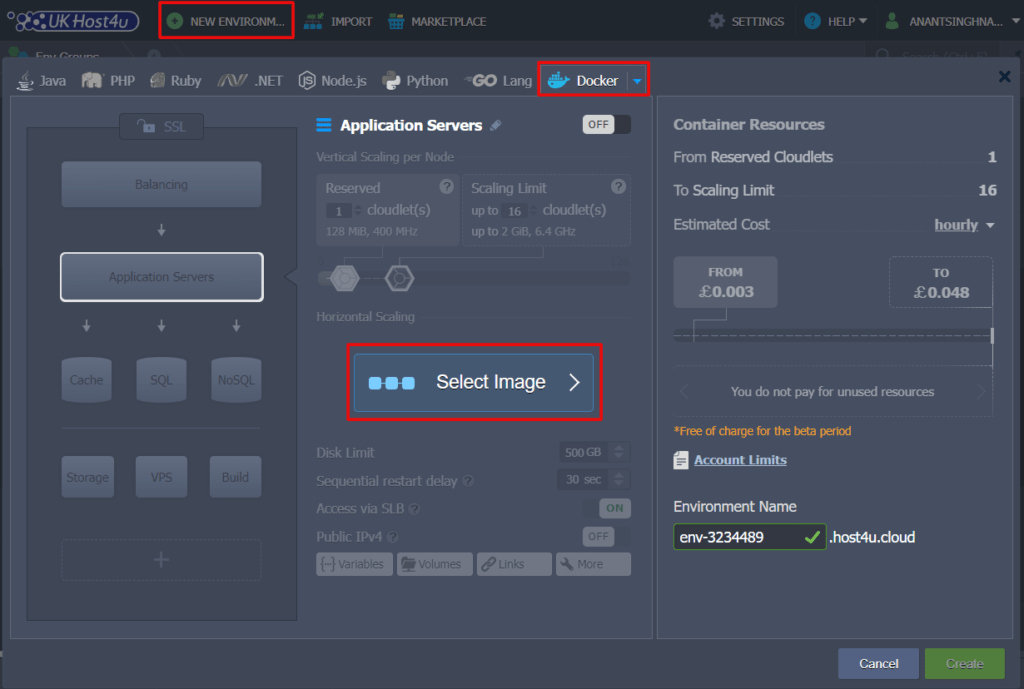1024x689 pixels.
Task: Open the Import option in top bar
Action: point(338,22)
